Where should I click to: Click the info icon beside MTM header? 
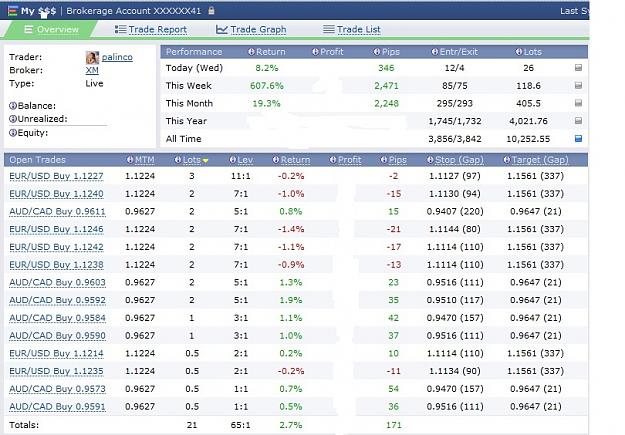click(x=130, y=160)
